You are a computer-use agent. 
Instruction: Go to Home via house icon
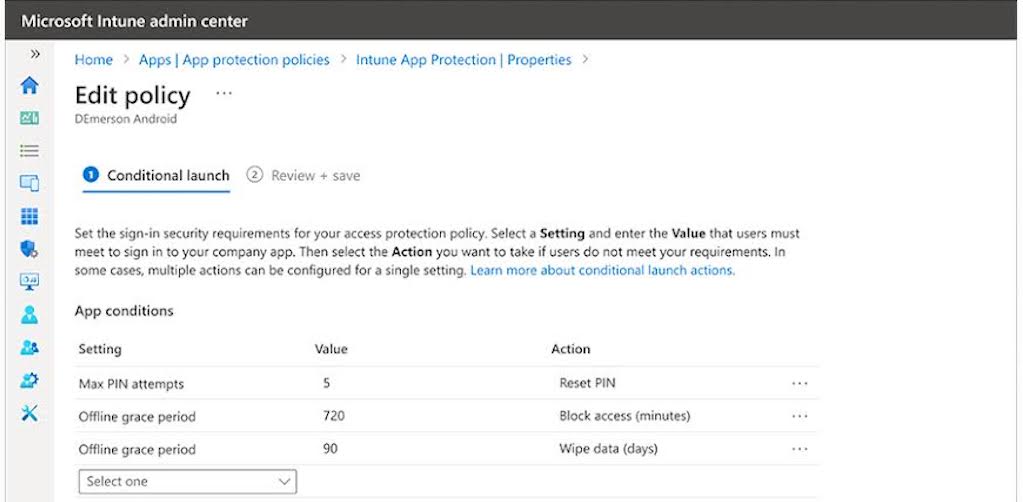29,85
